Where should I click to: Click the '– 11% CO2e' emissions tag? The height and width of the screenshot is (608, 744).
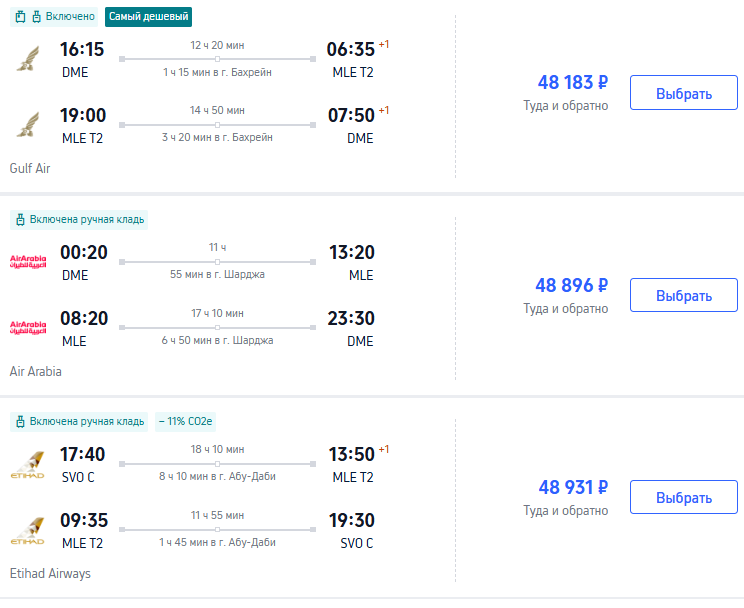[x=187, y=421]
